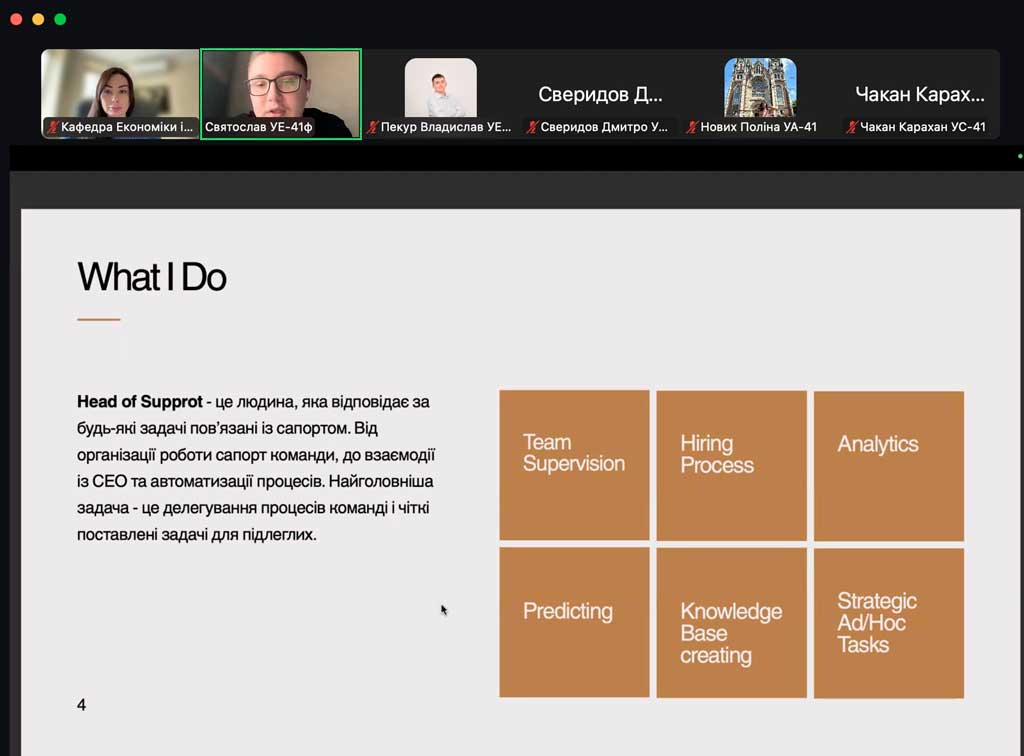Click Пекур Владислав profile photo
The width and height of the screenshot is (1024, 756).
click(440, 87)
